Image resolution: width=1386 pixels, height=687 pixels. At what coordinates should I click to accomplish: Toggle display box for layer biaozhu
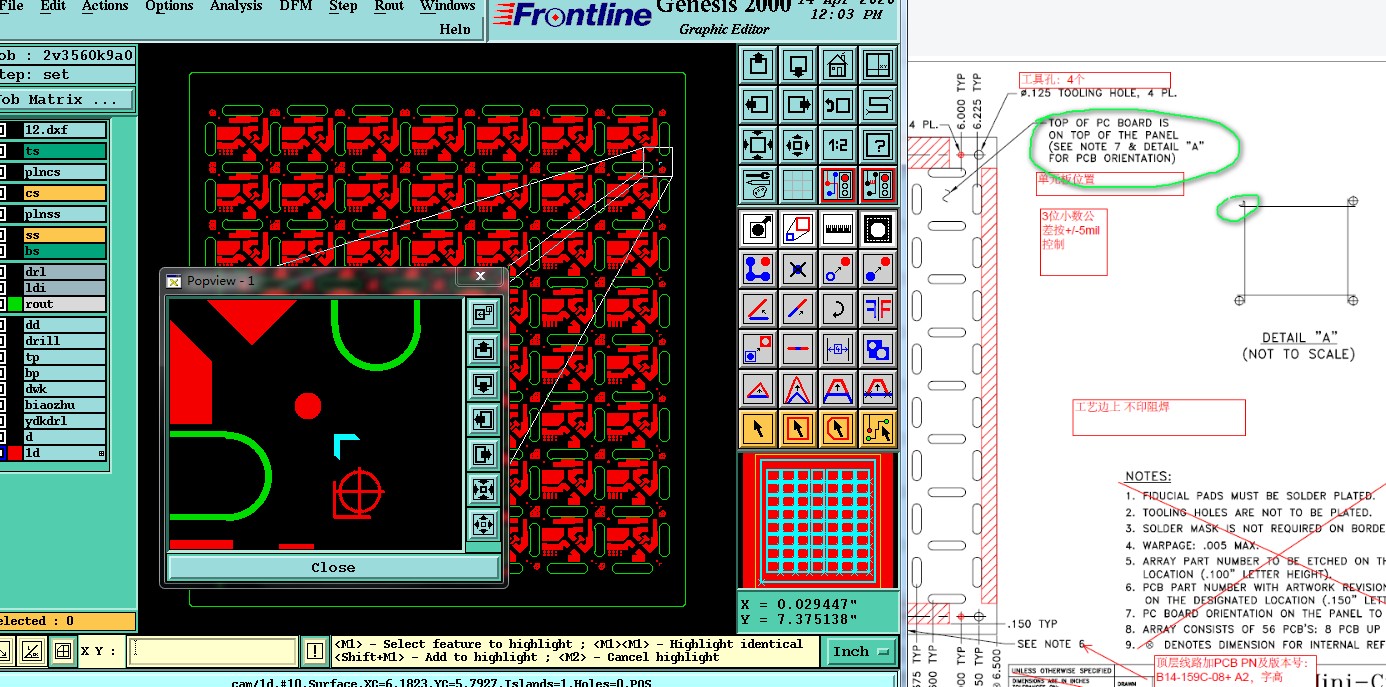(3, 405)
